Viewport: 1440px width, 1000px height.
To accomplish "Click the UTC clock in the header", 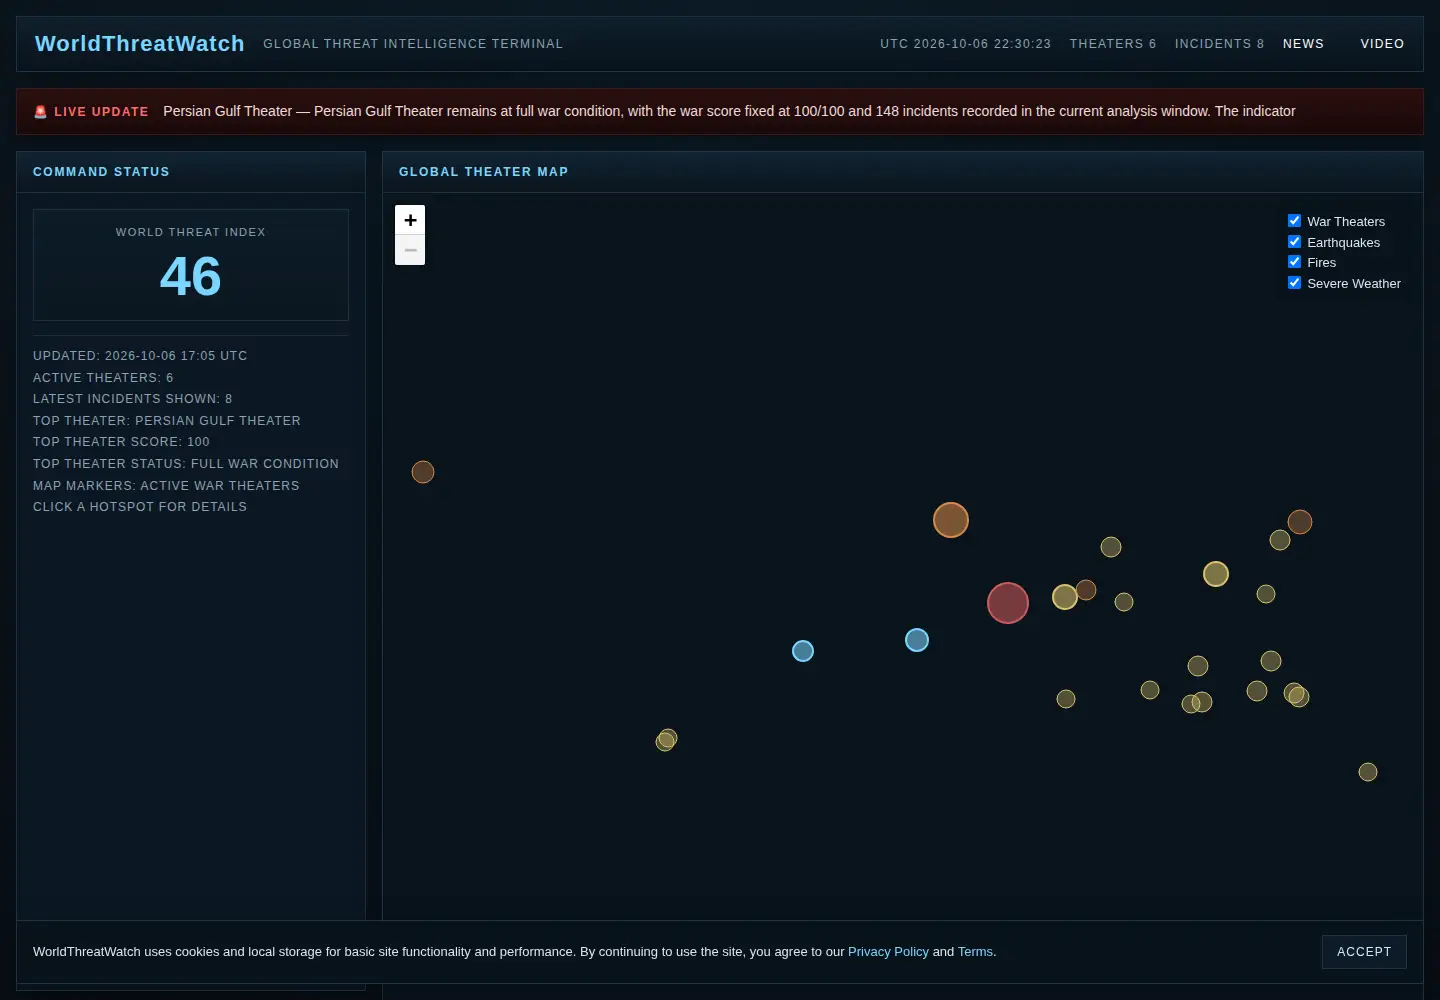I will click(965, 44).
